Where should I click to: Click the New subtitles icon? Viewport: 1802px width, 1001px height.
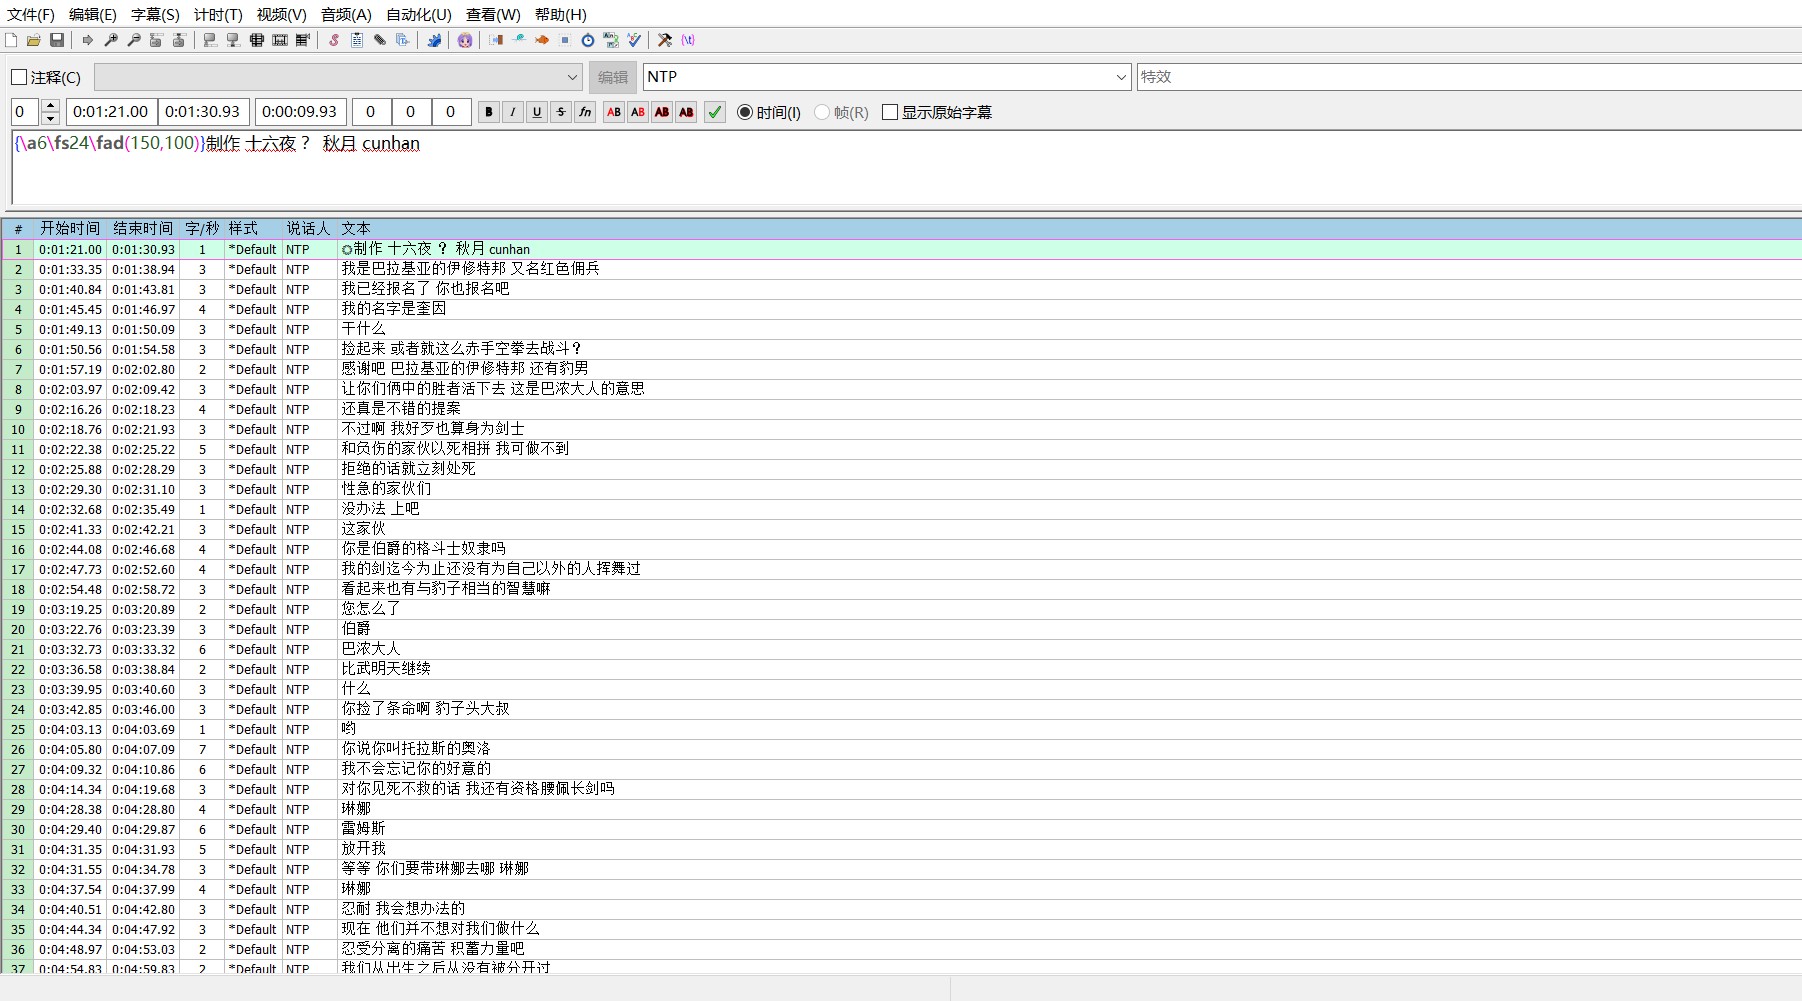(11, 40)
